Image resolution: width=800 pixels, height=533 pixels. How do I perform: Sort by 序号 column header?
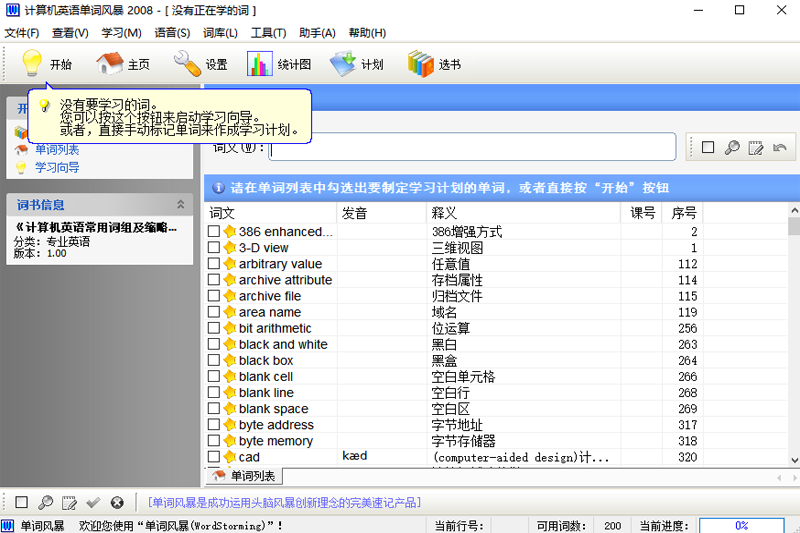(x=683, y=213)
